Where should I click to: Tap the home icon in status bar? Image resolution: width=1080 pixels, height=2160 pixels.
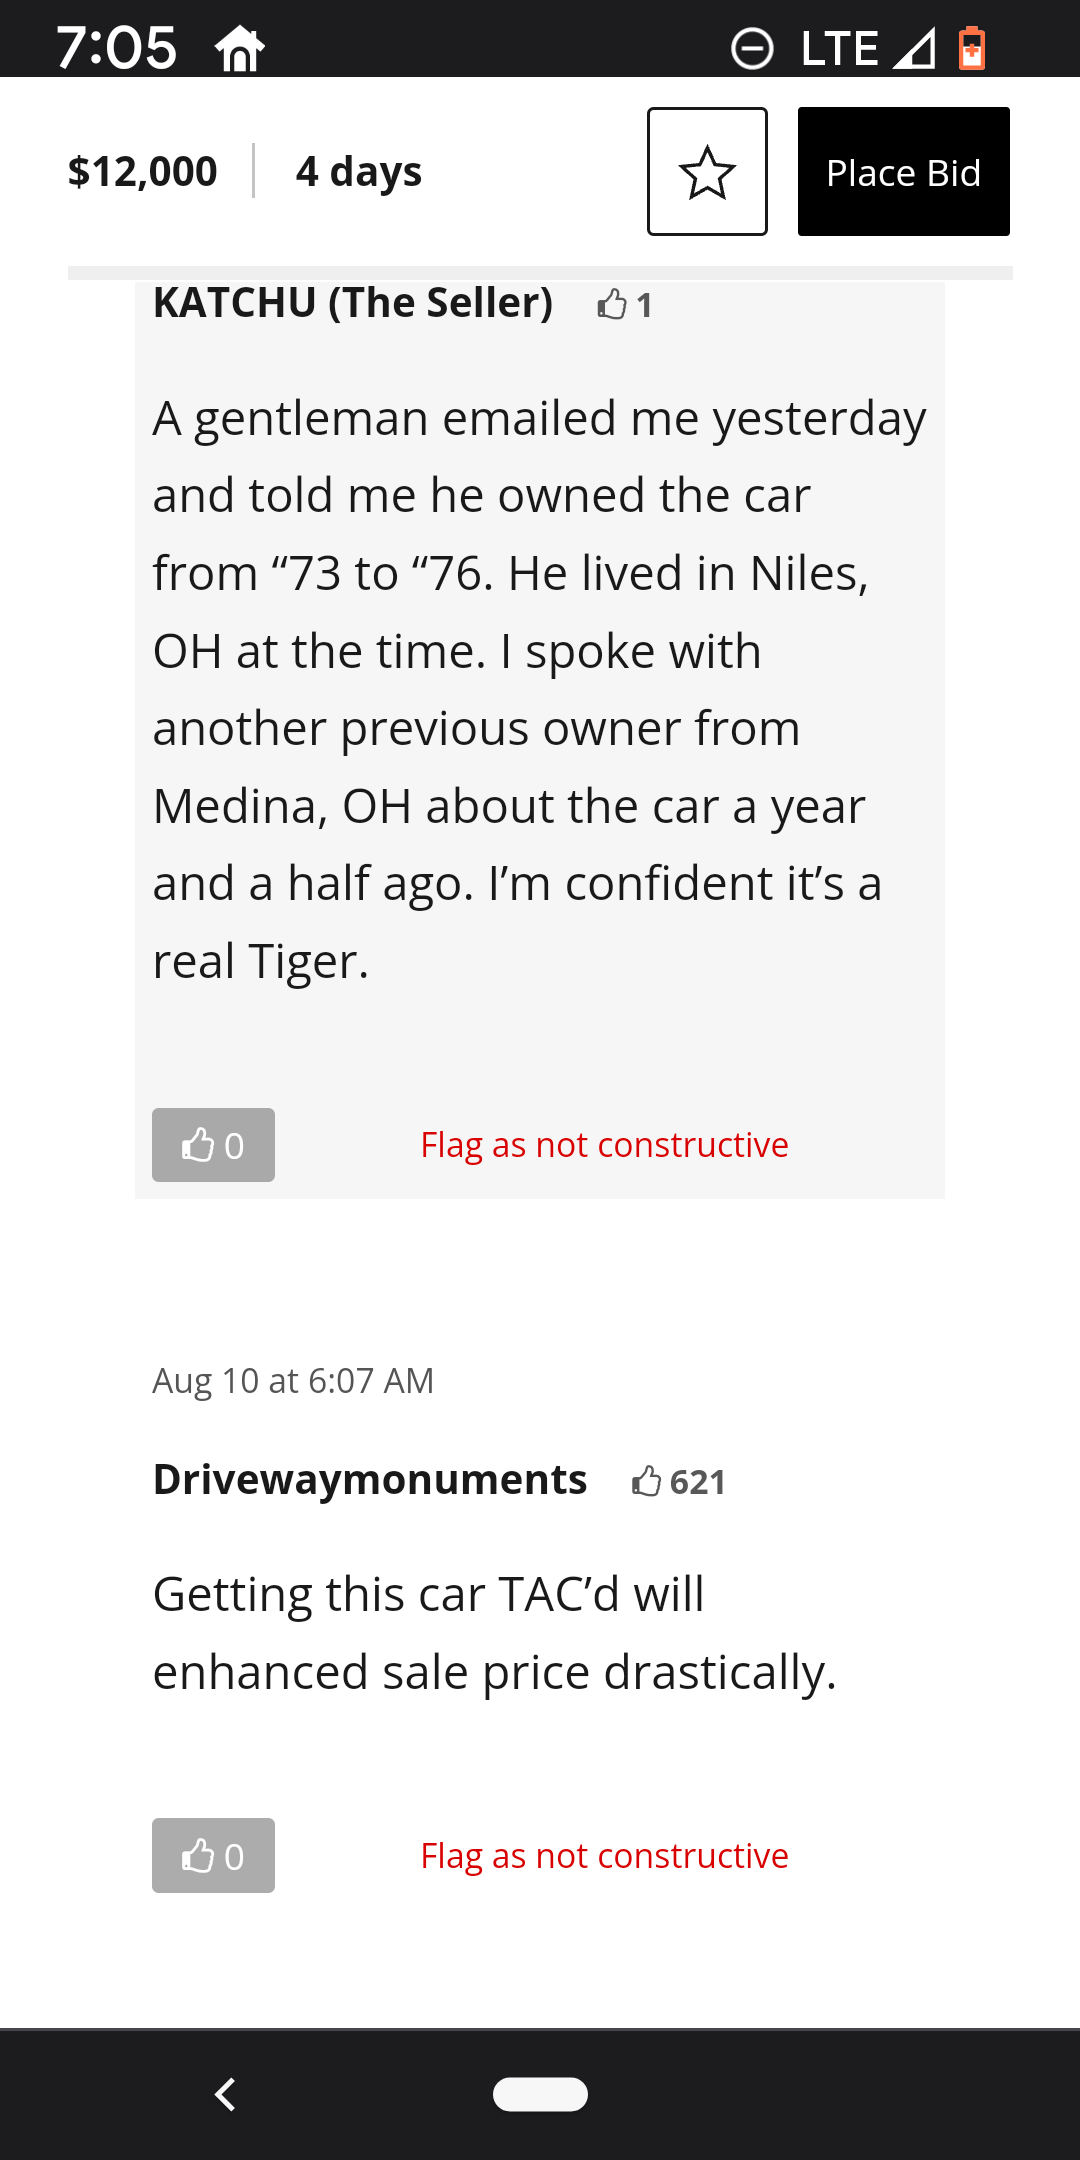[240, 49]
